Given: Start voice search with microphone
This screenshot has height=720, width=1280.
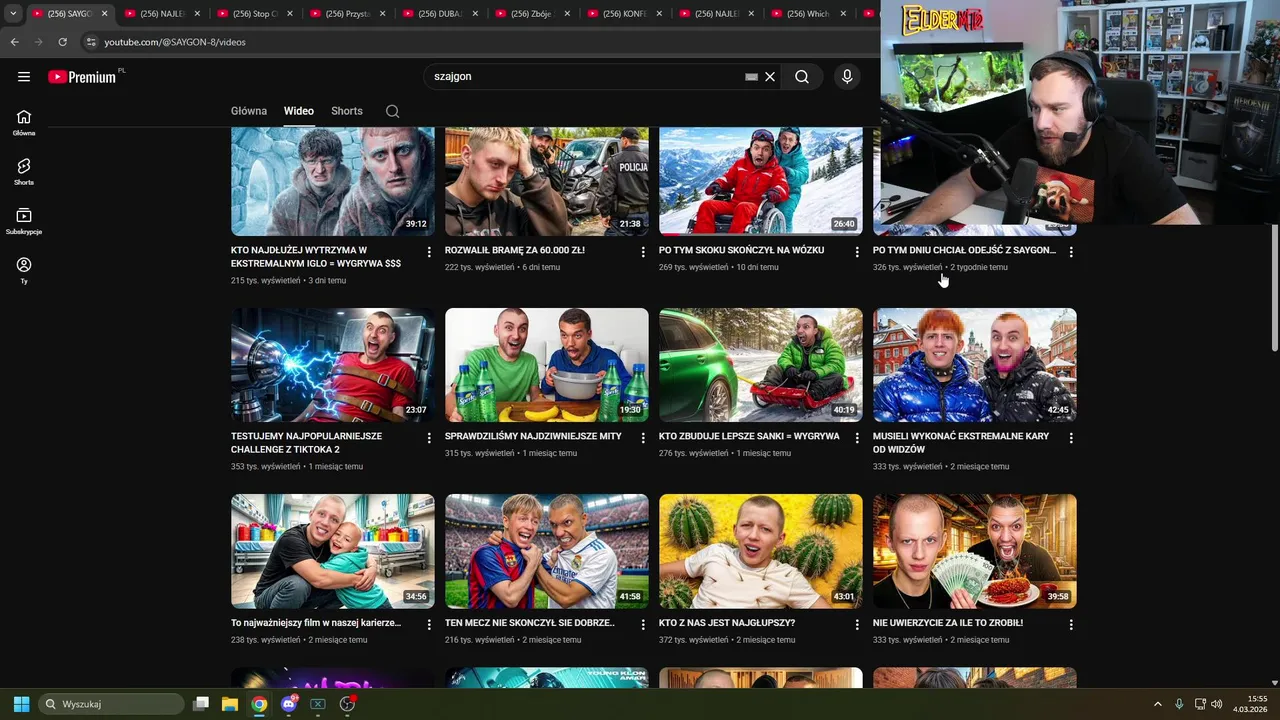Looking at the screenshot, I should click(847, 77).
